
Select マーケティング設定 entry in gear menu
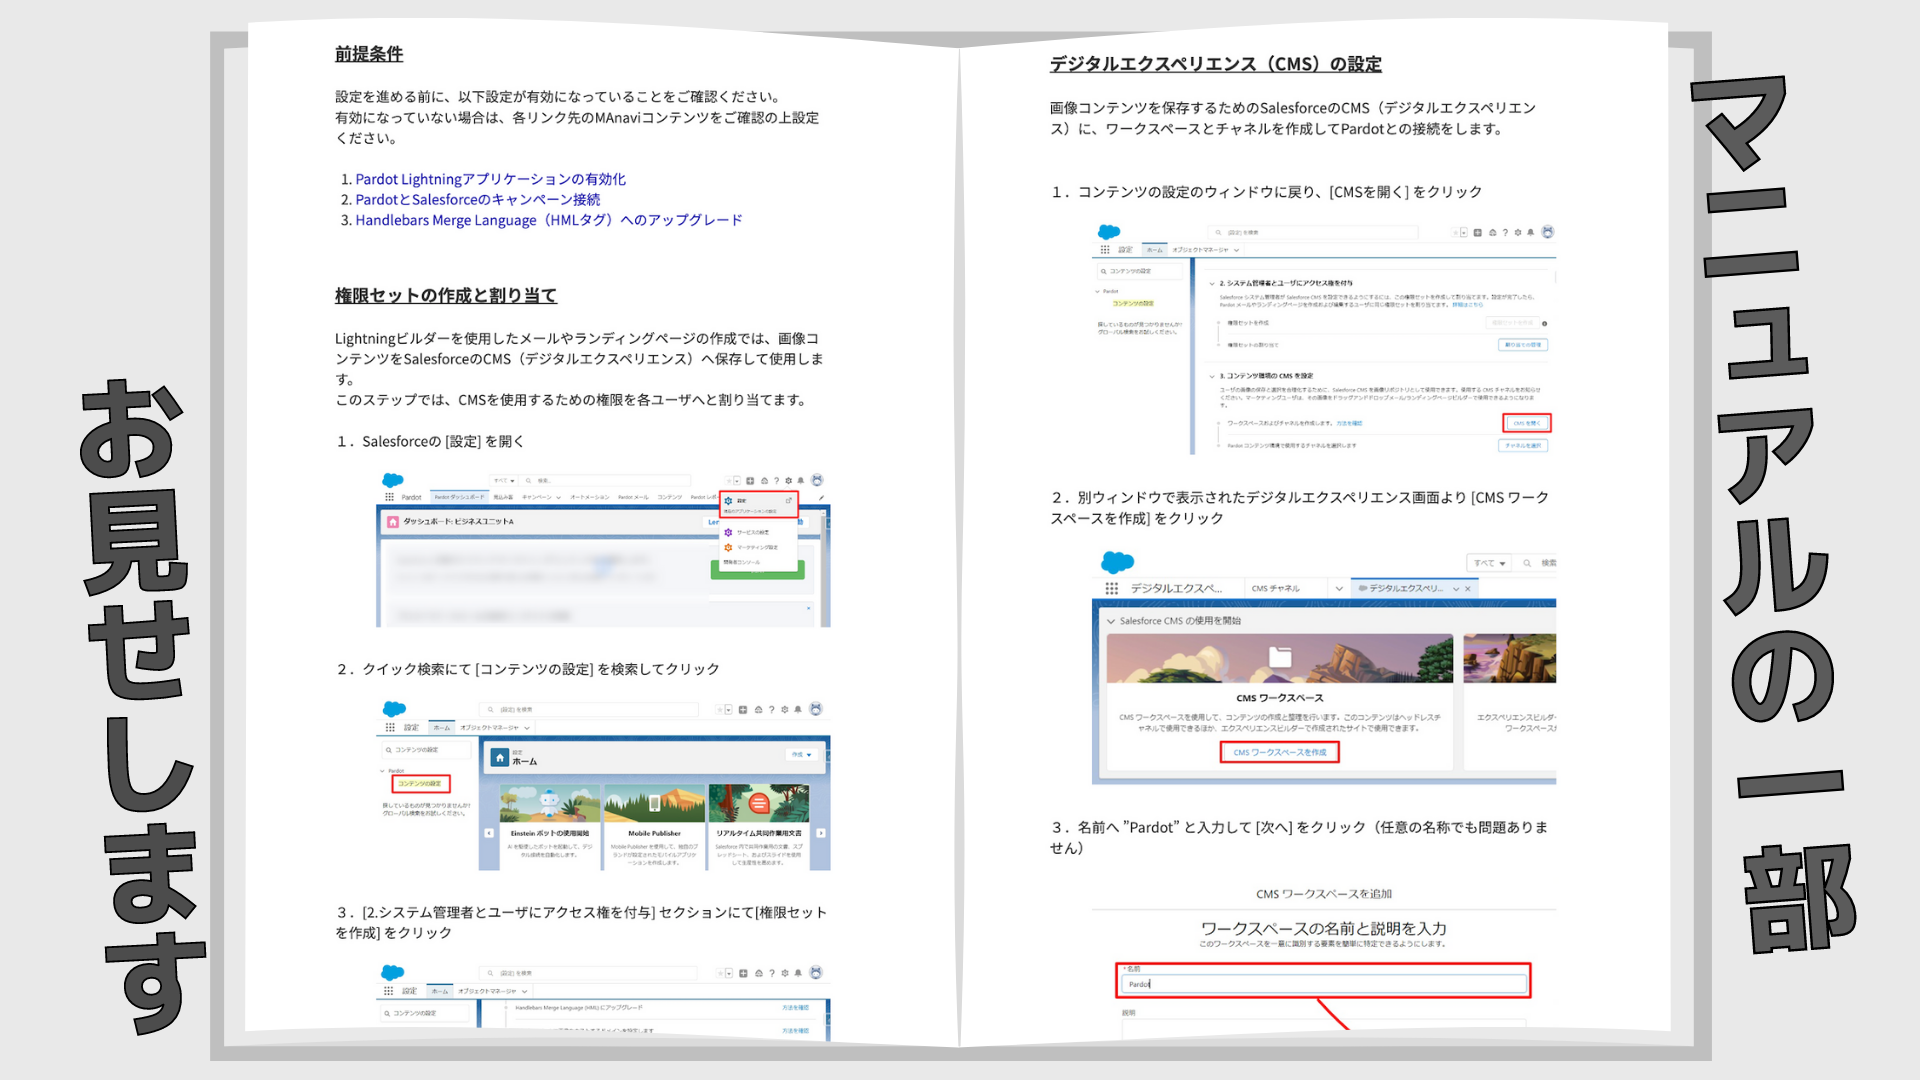point(751,547)
